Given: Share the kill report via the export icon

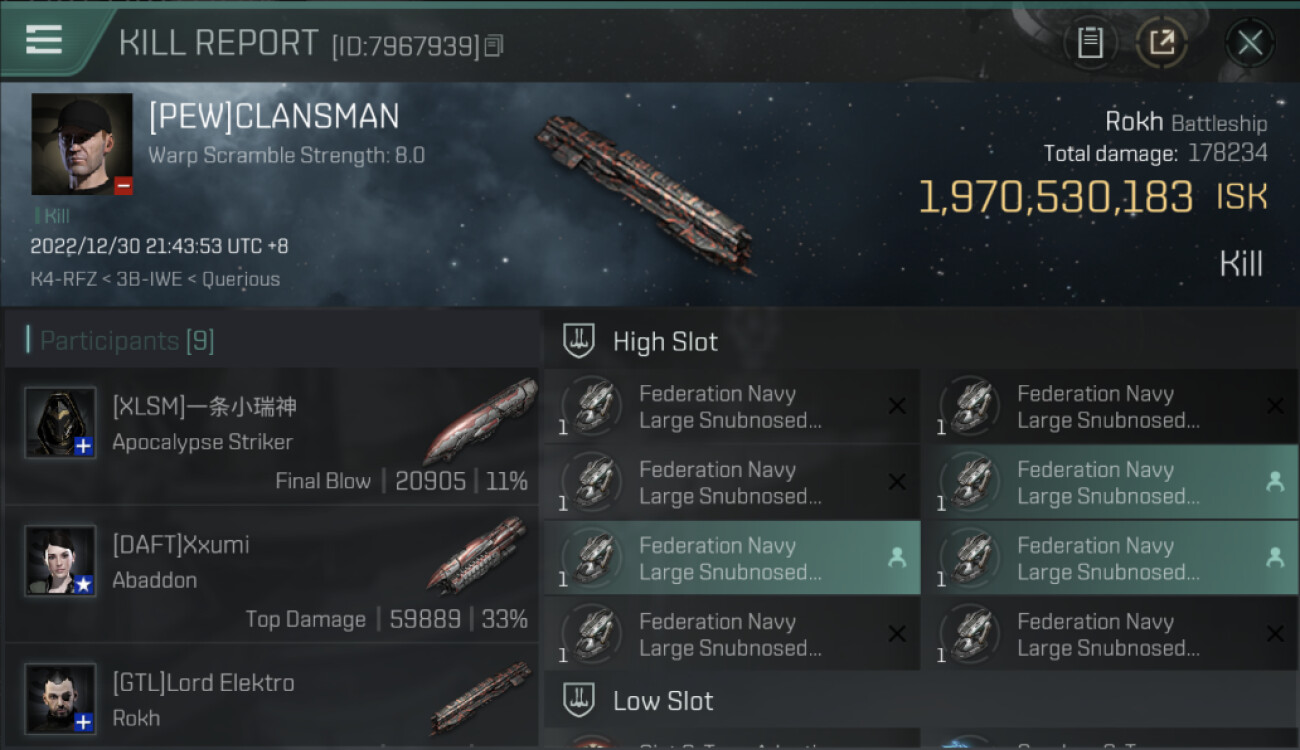Looking at the screenshot, I should (x=1162, y=42).
